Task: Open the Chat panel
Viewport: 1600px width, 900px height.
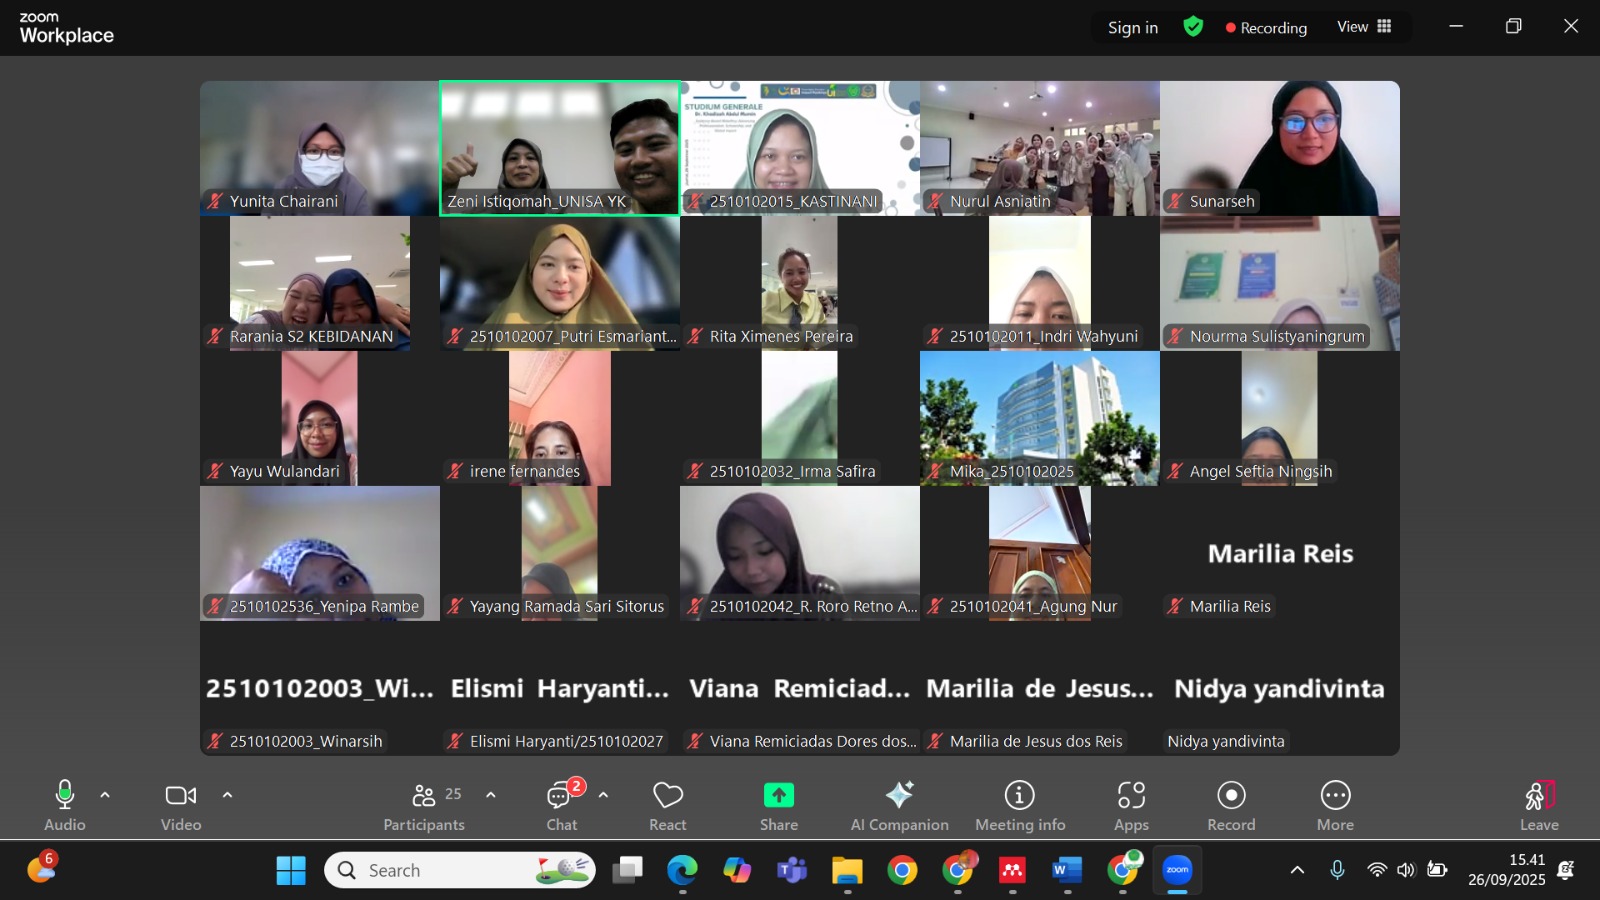Action: point(561,805)
